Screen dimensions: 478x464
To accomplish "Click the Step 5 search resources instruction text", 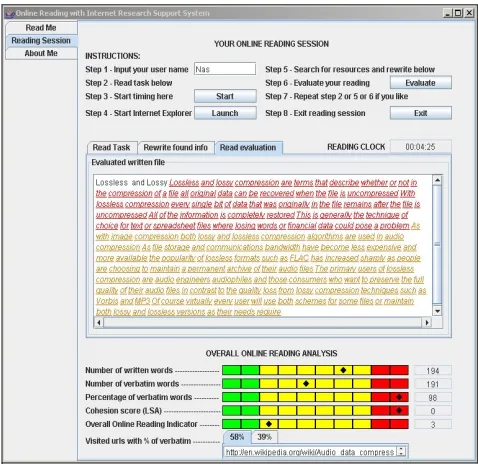I will [x=350, y=69].
